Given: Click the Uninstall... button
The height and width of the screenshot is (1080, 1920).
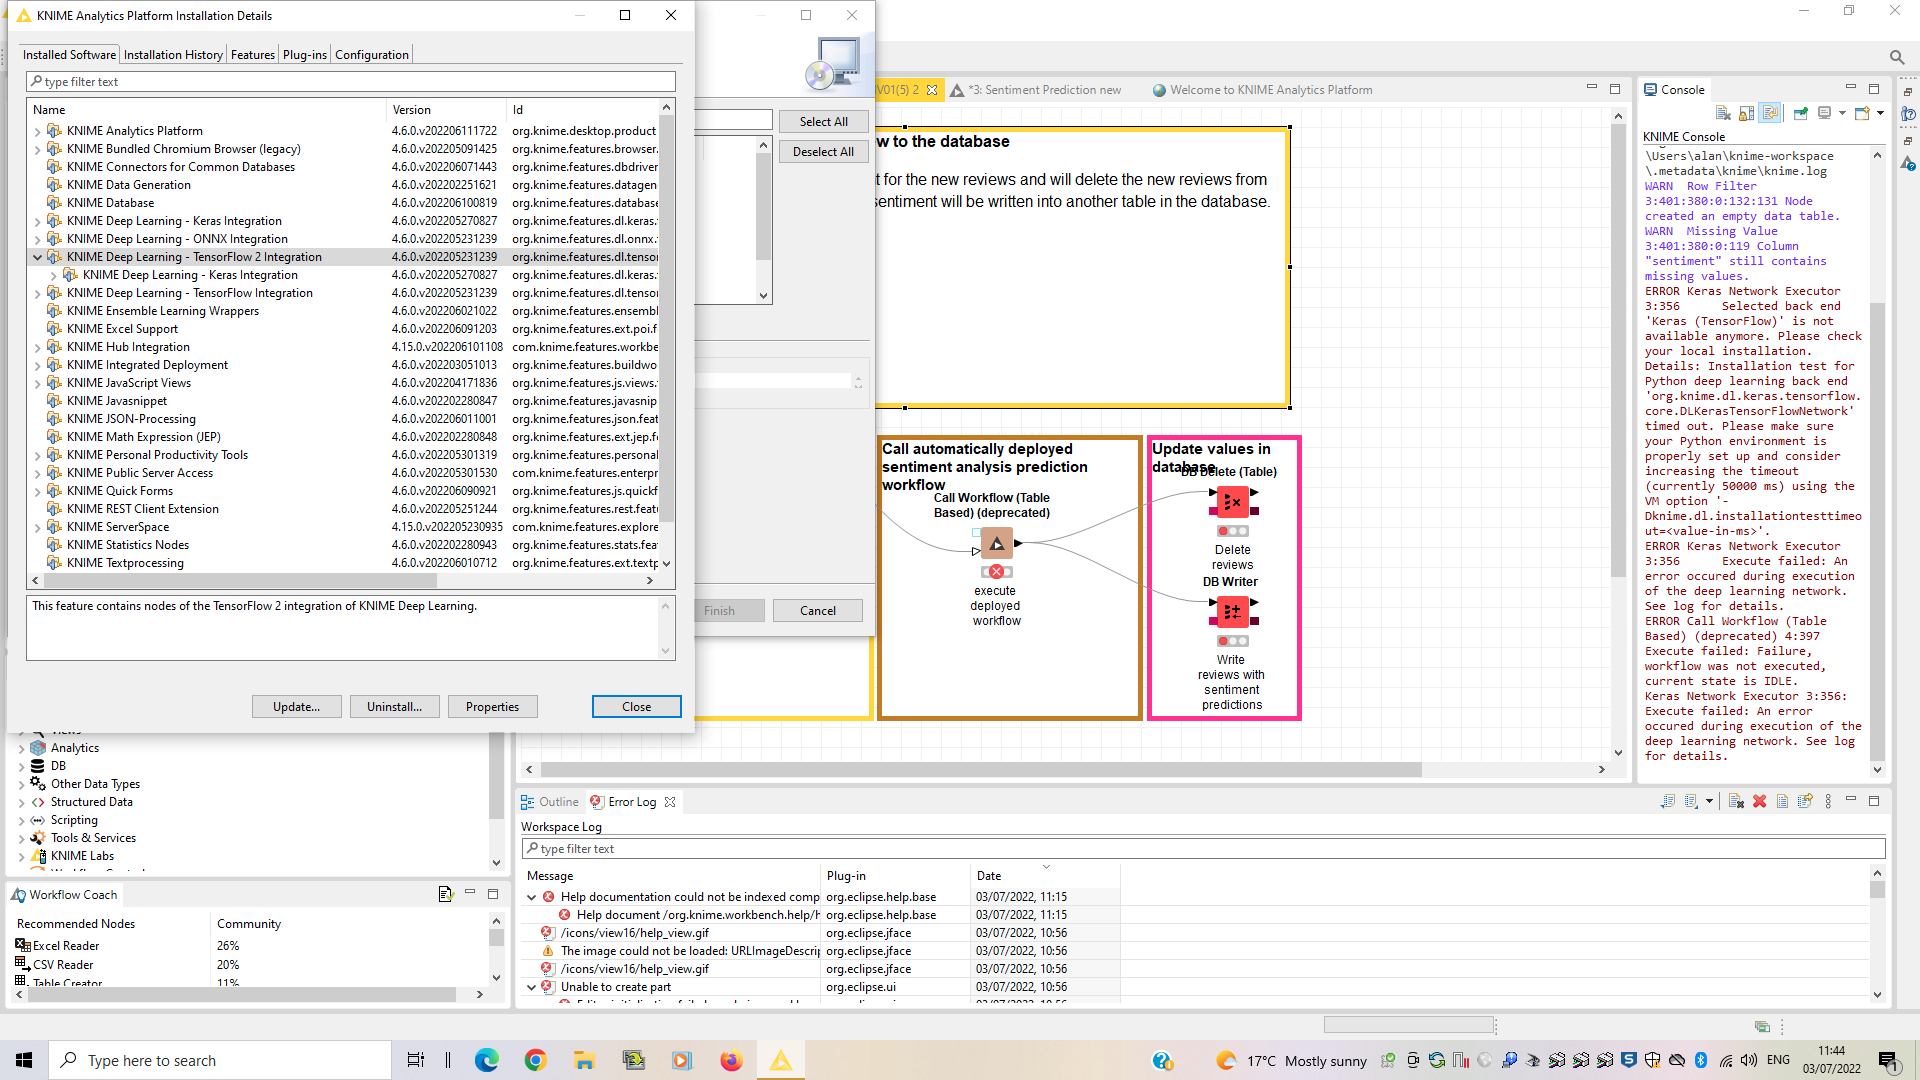Looking at the screenshot, I should pos(394,707).
